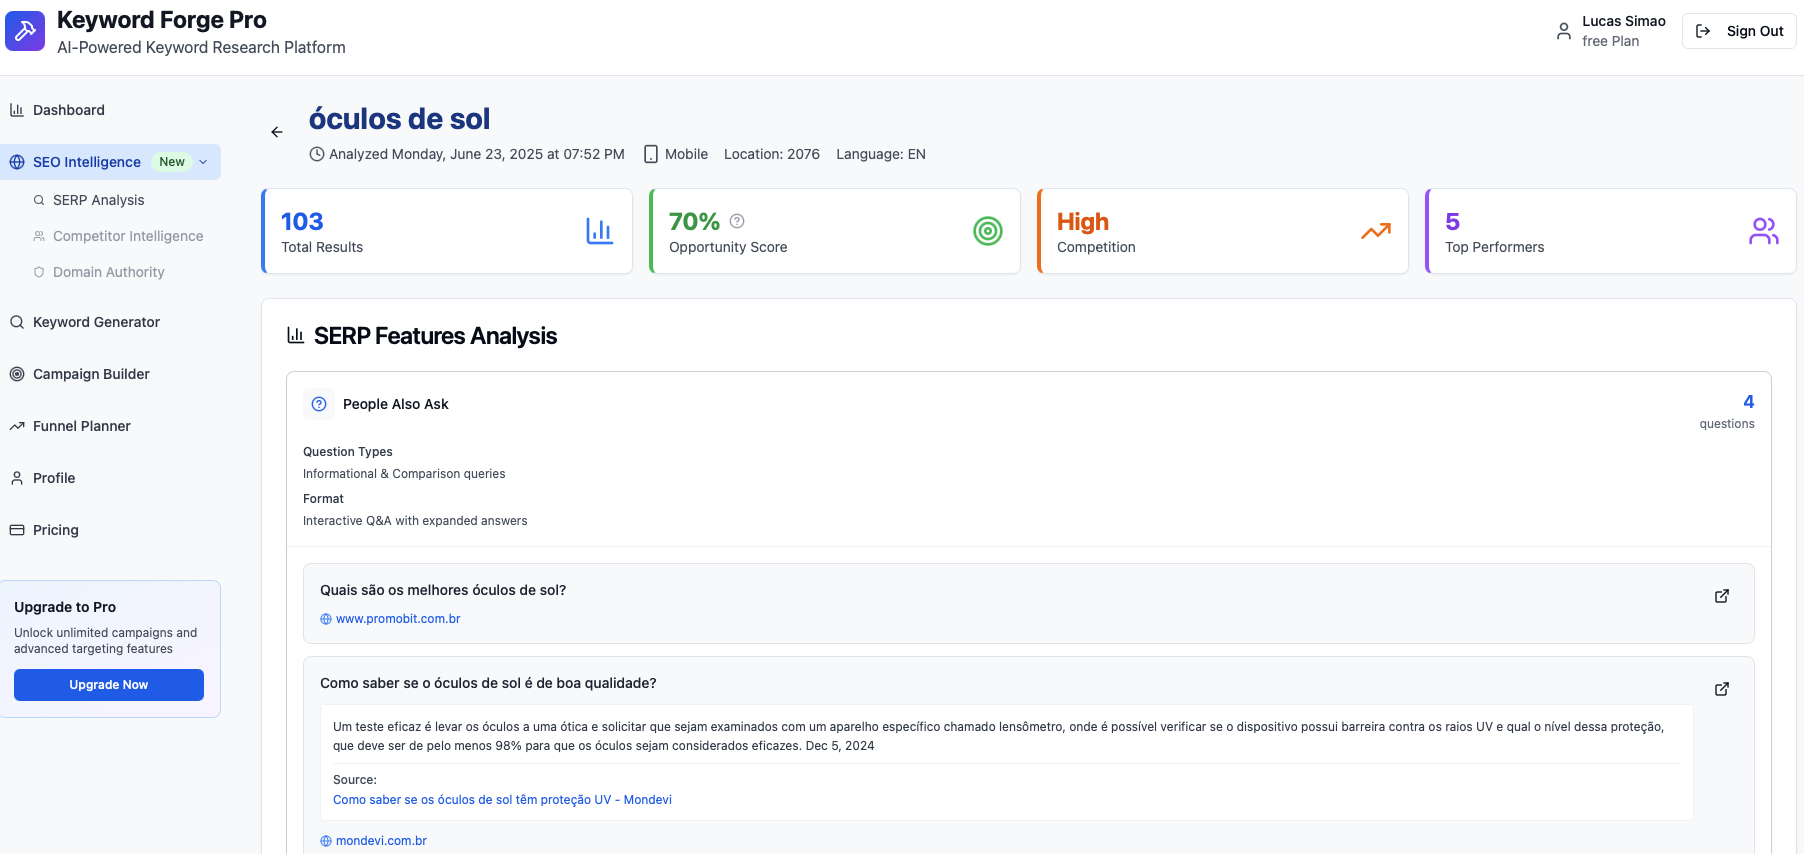The height and width of the screenshot is (854, 1804).
Task: Click the Funnel Planner trend icon
Action: tap(17, 426)
